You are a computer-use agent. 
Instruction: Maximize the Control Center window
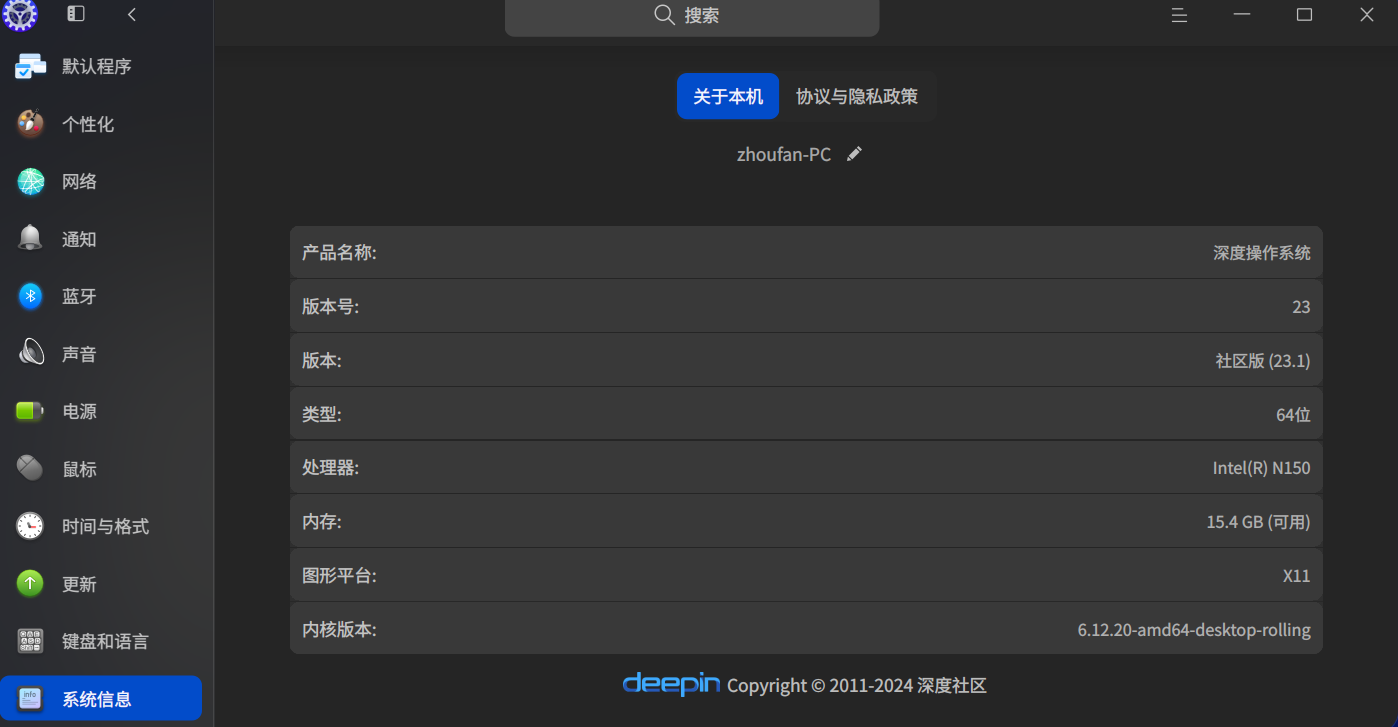coord(1304,15)
